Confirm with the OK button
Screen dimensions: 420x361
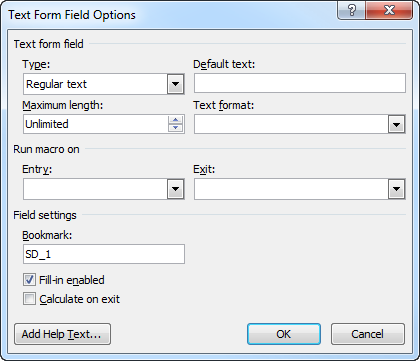pyautogui.click(x=284, y=334)
